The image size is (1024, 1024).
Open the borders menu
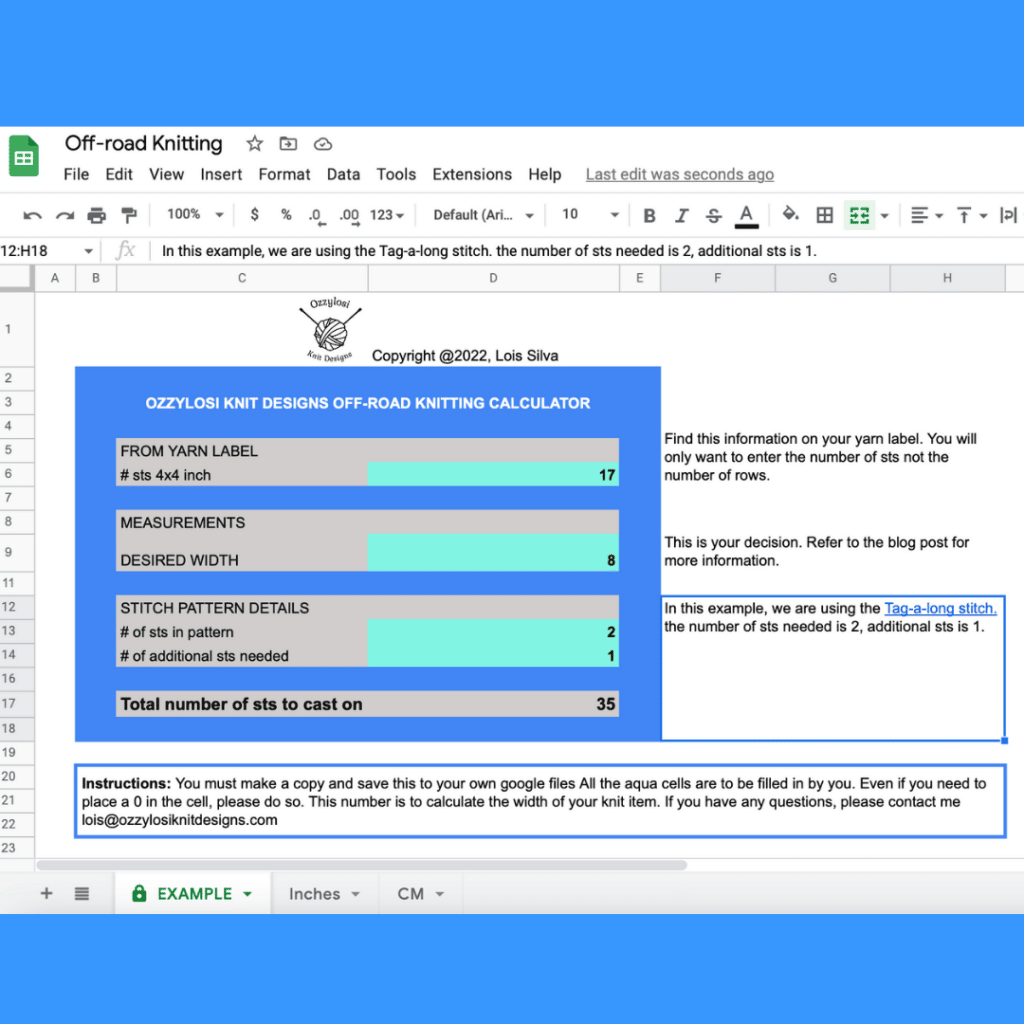(x=825, y=215)
